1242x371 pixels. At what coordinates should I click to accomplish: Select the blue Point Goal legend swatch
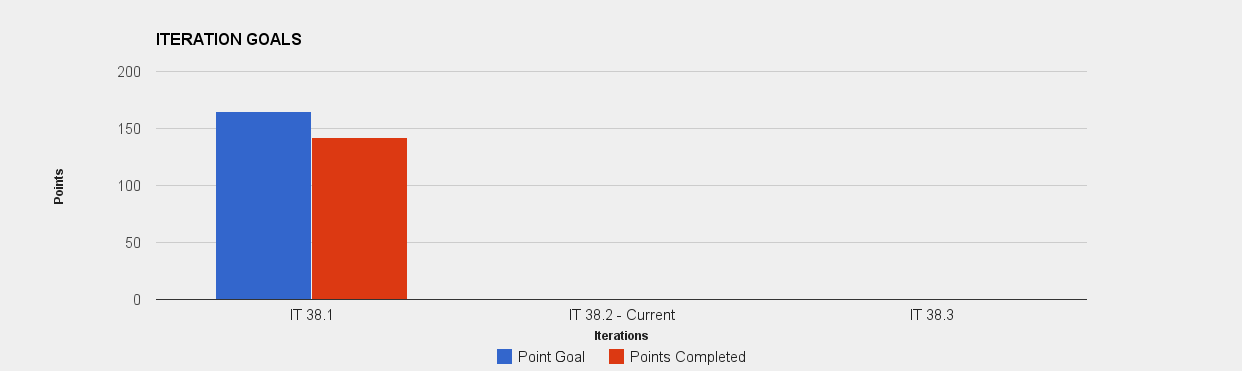(x=504, y=357)
